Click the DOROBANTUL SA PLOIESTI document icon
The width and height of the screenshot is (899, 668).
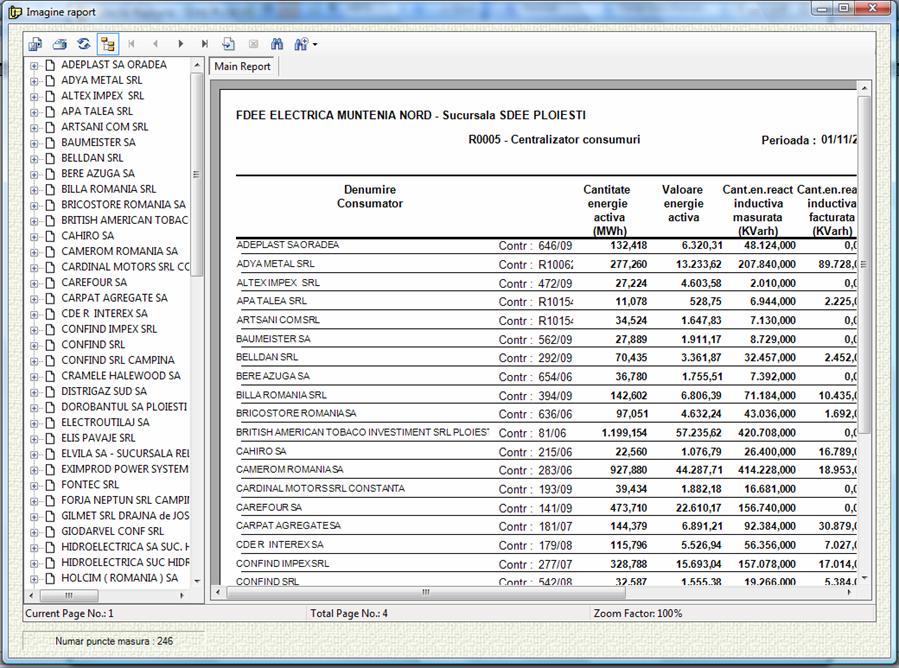pyautogui.click(x=50, y=407)
